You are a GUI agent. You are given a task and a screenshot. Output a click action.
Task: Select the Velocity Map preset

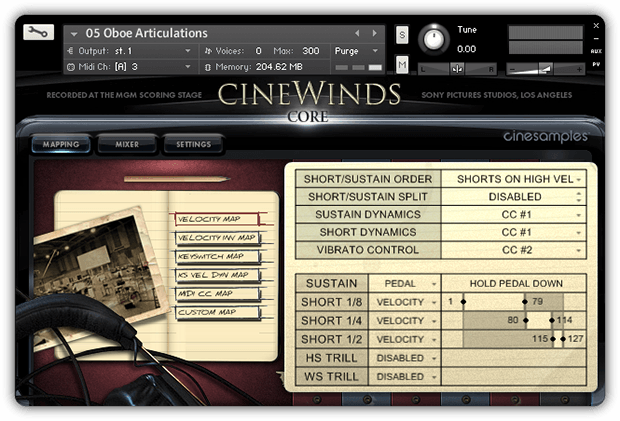217,219
